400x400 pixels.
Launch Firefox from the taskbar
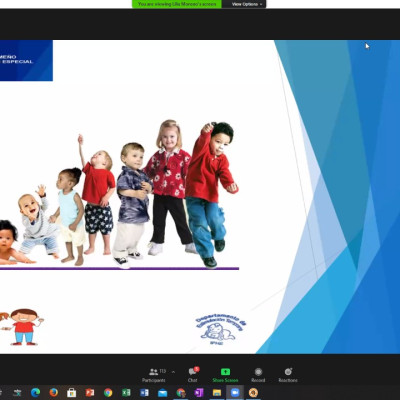coord(53,393)
